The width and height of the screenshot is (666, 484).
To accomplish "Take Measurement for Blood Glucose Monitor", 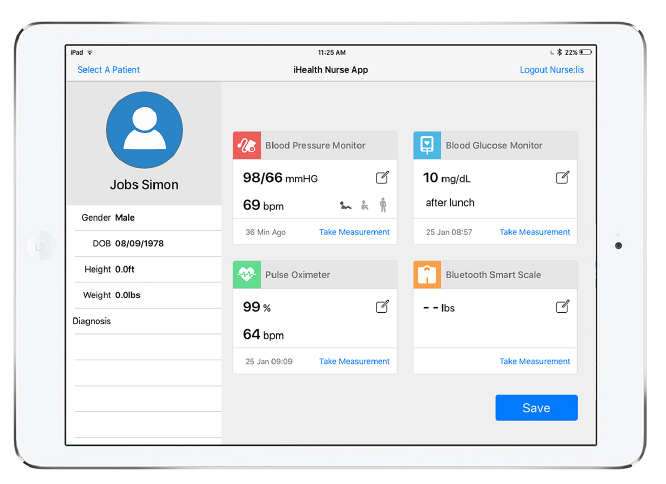I will pyautogui.click(x=535, y=232).
